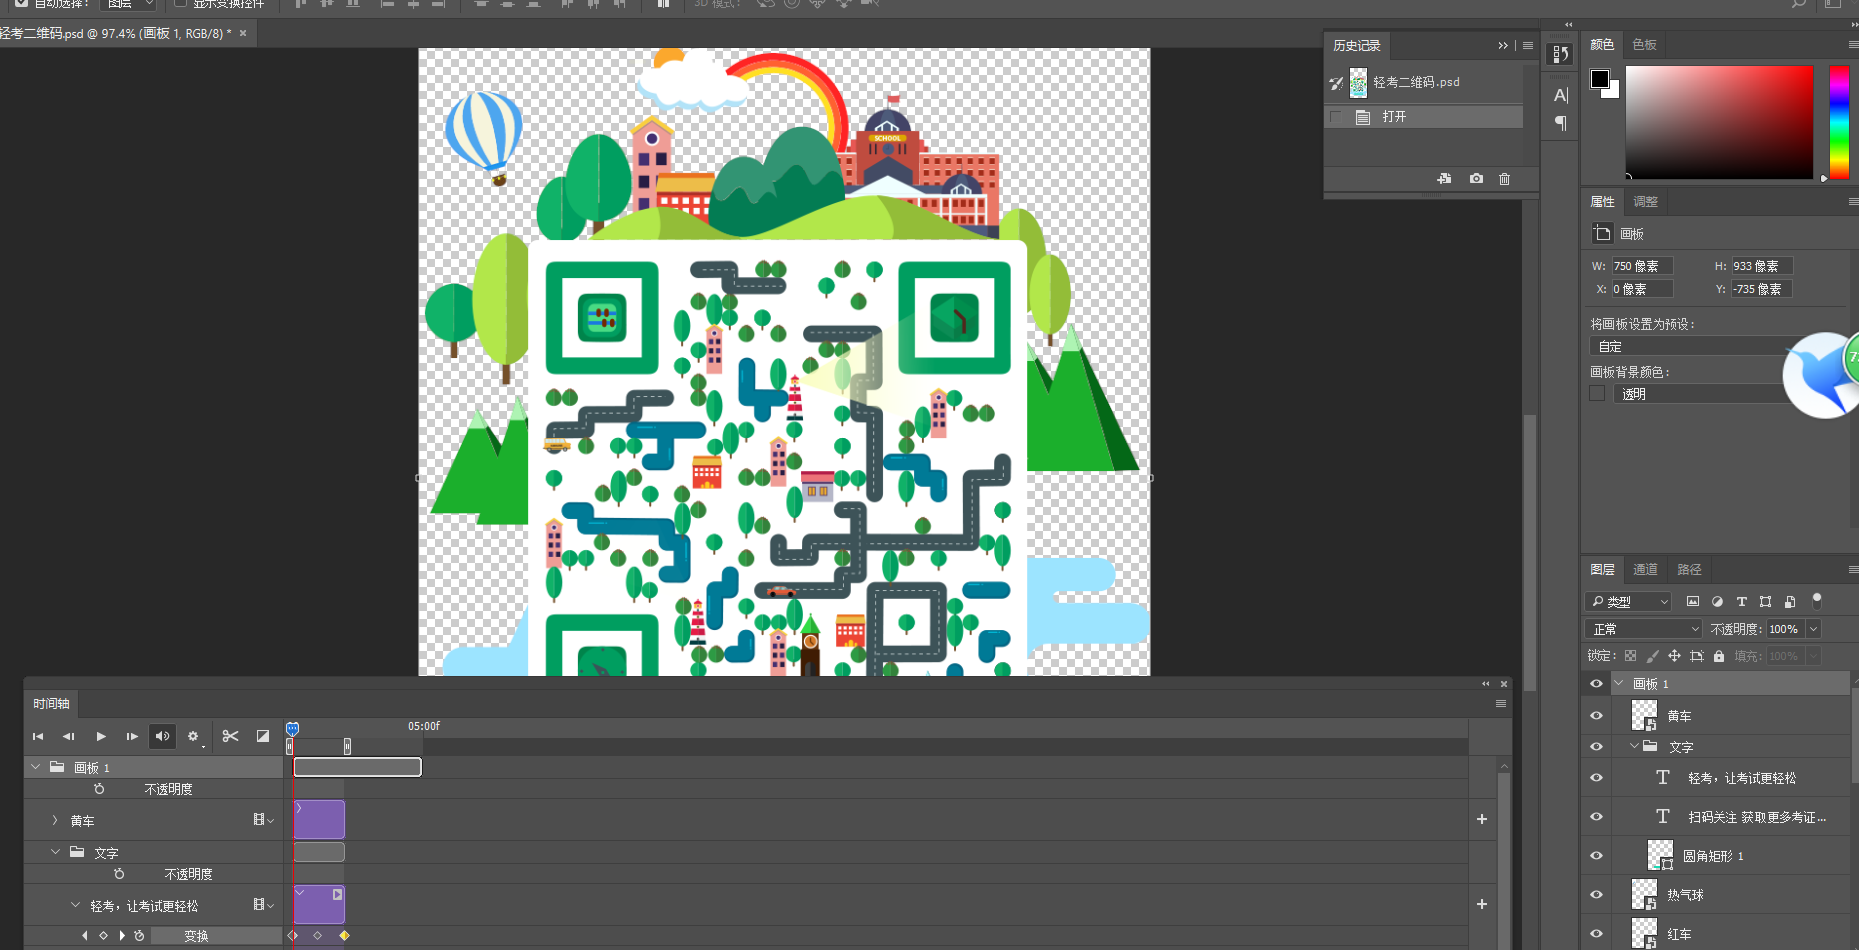Screen dimensions: 1859x950
Task: Lock position icon in Layers panel
Action: tap(1674, 656)
